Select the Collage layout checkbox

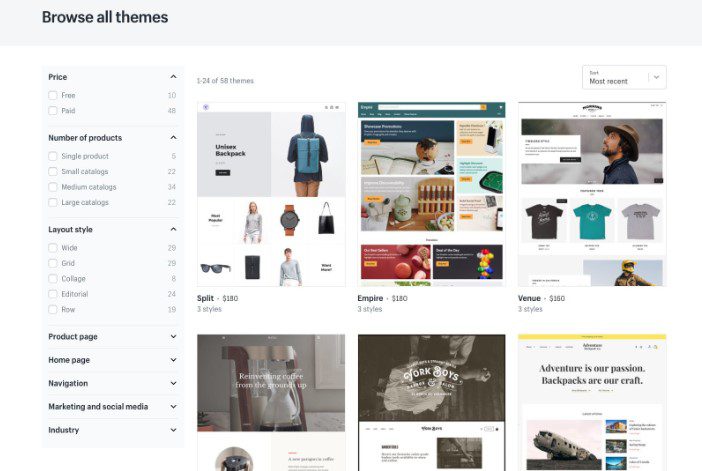coord(53,278)
